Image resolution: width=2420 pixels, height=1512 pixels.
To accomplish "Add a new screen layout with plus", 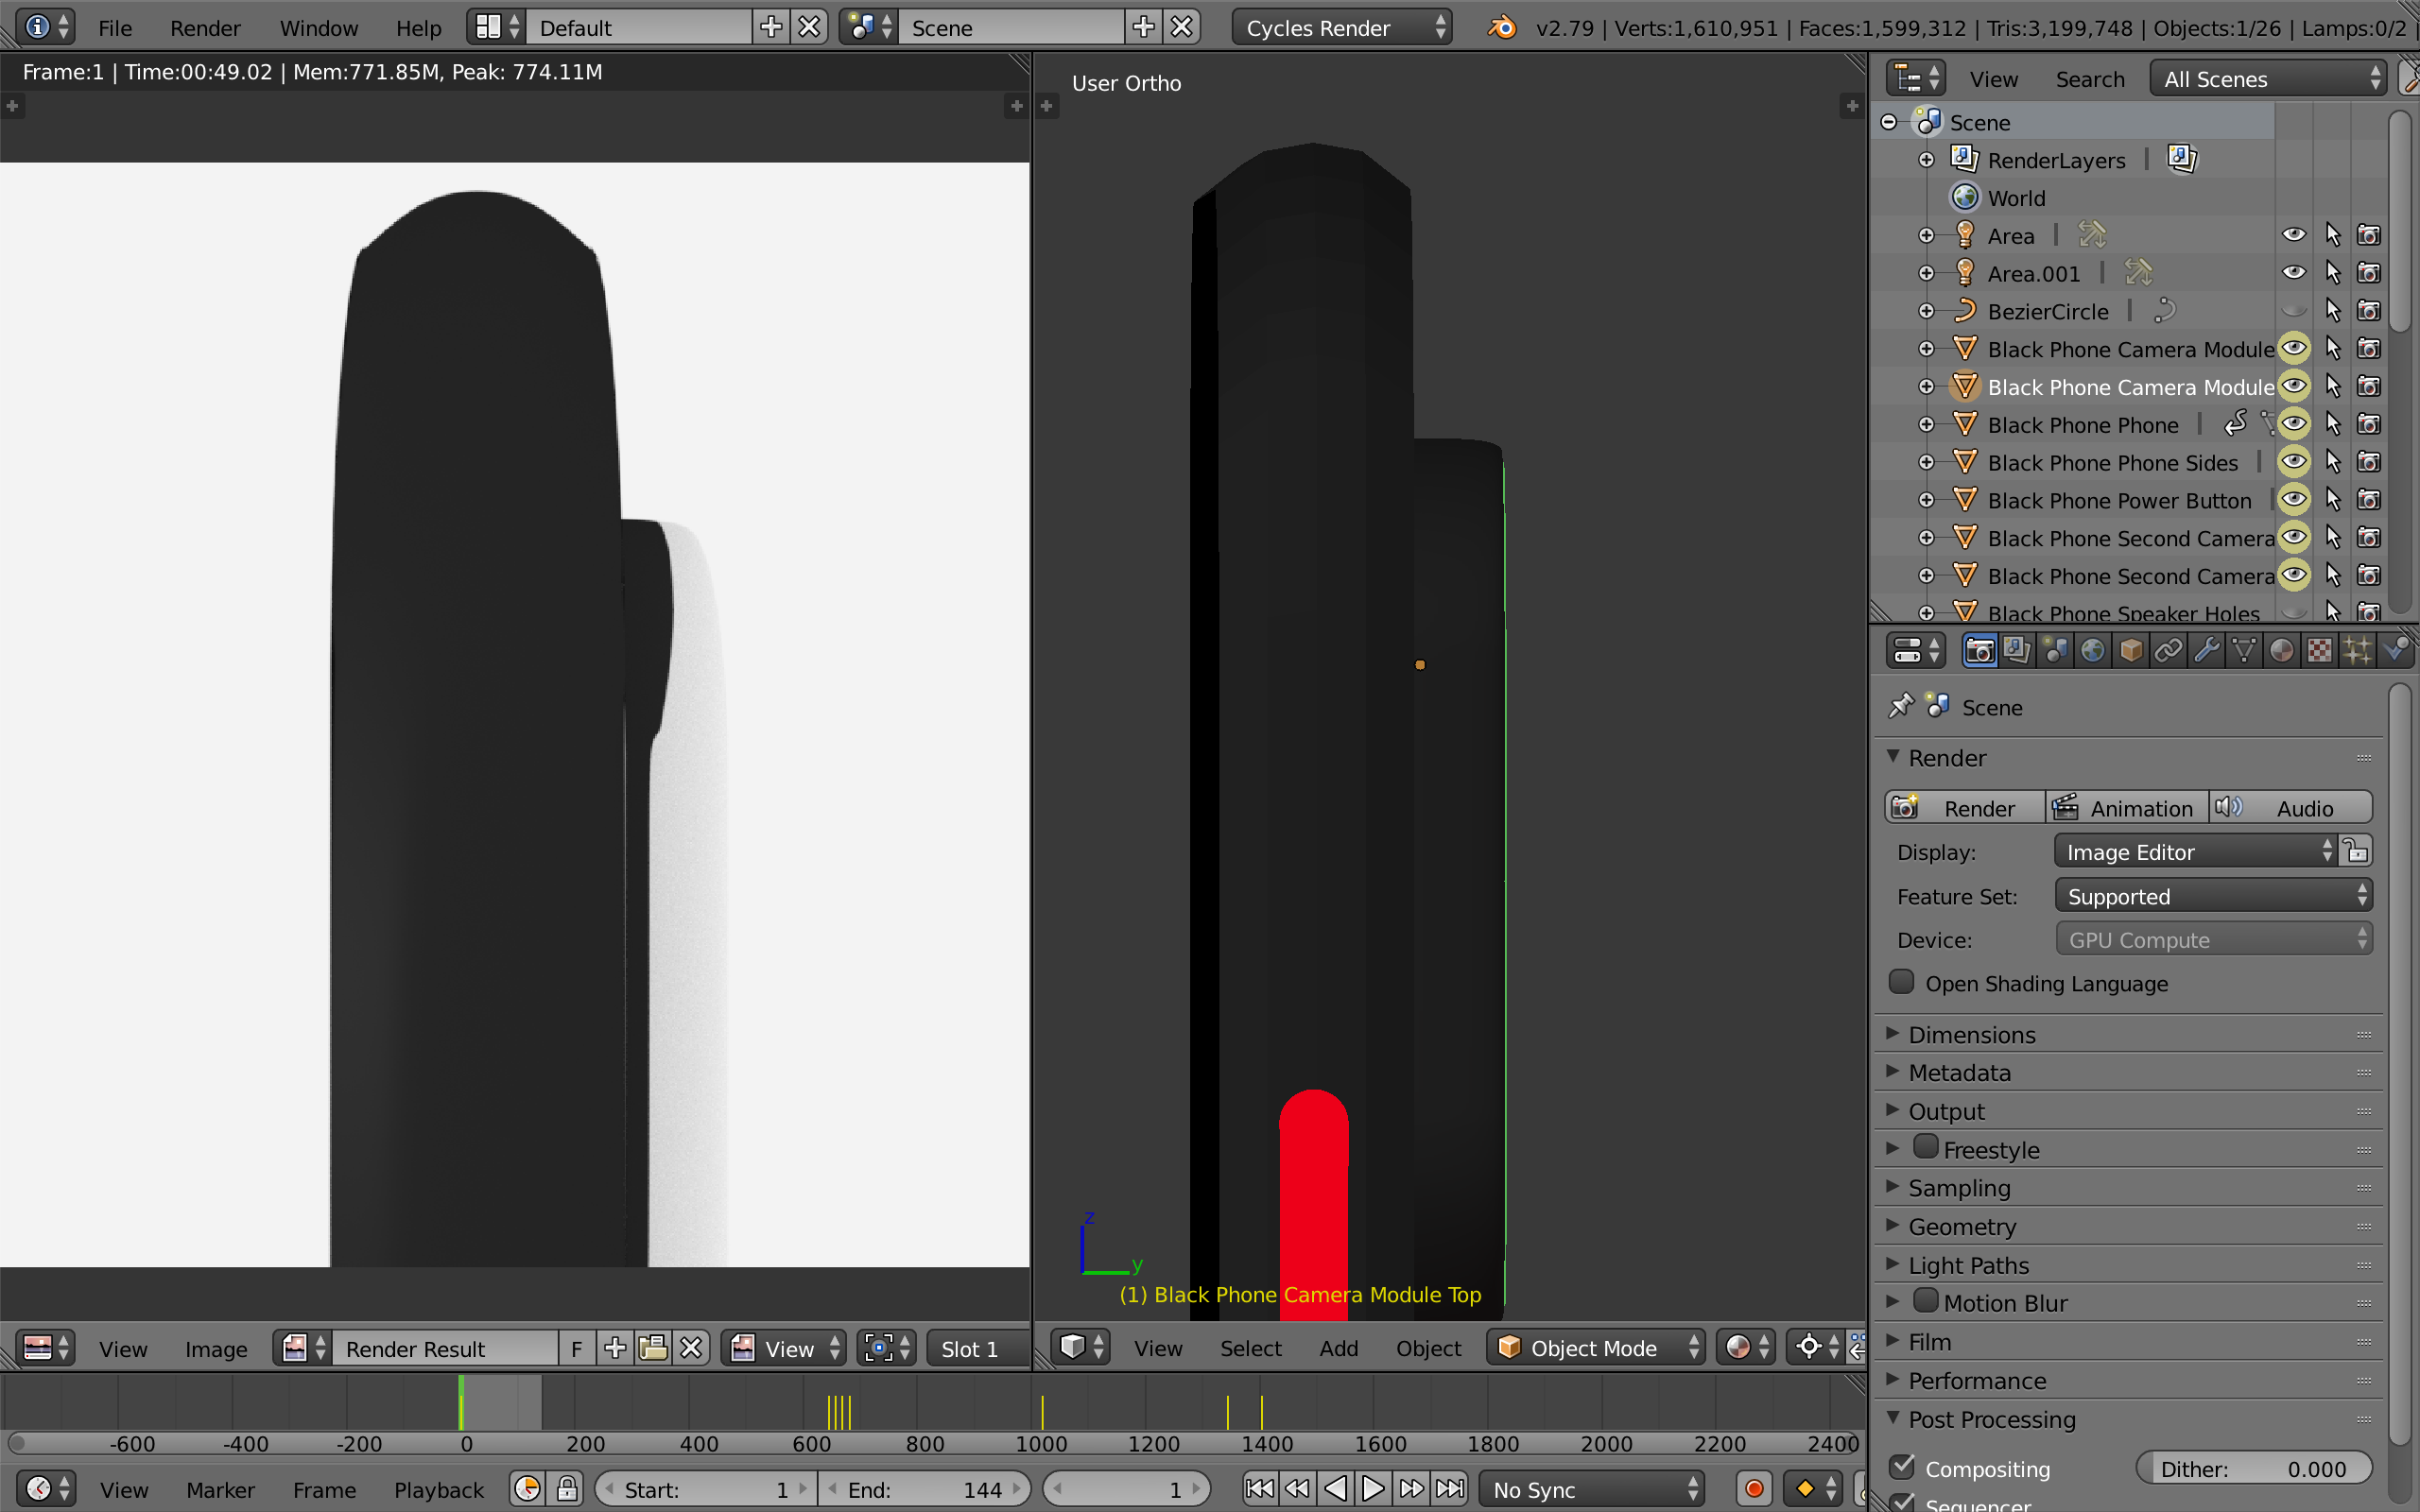I will (771, 27).
